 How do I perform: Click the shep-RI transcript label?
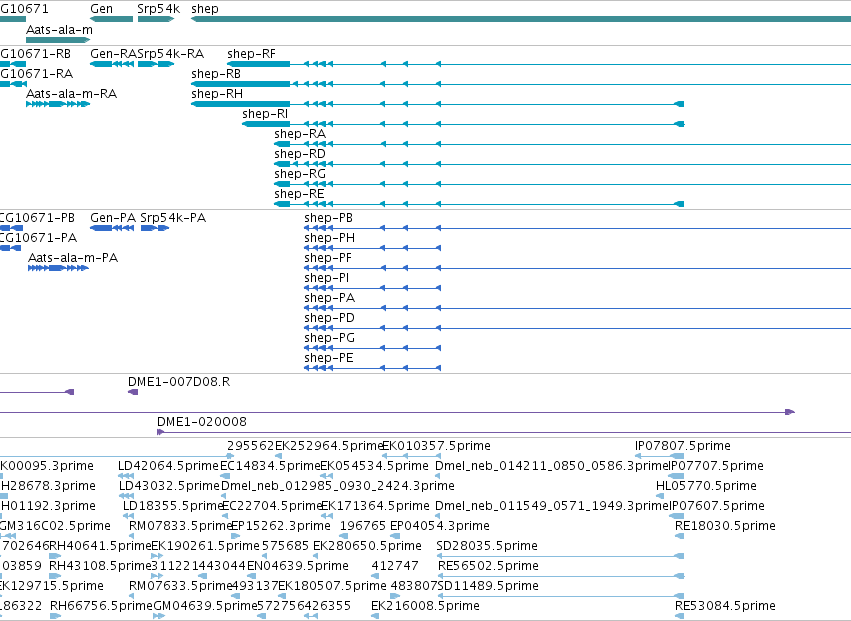pyautogui.click(x=265, y=114)
